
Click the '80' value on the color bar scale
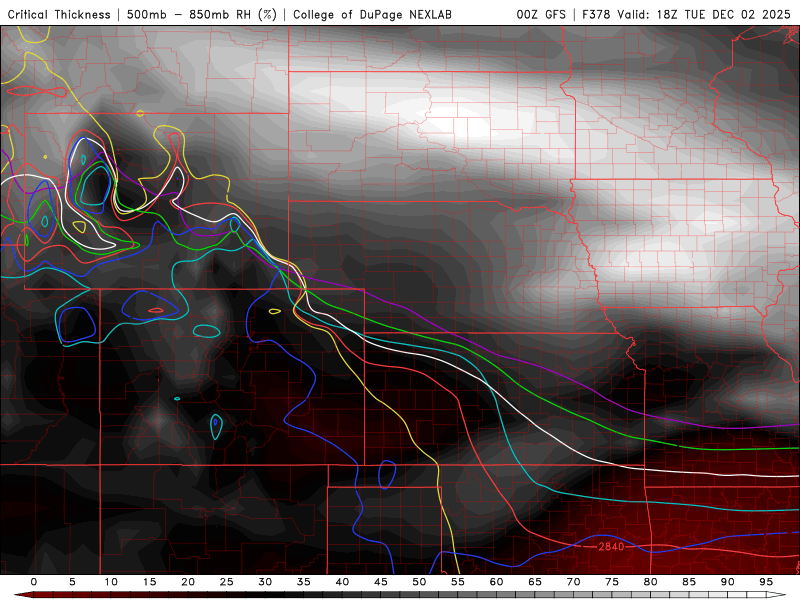pos(650,582)
